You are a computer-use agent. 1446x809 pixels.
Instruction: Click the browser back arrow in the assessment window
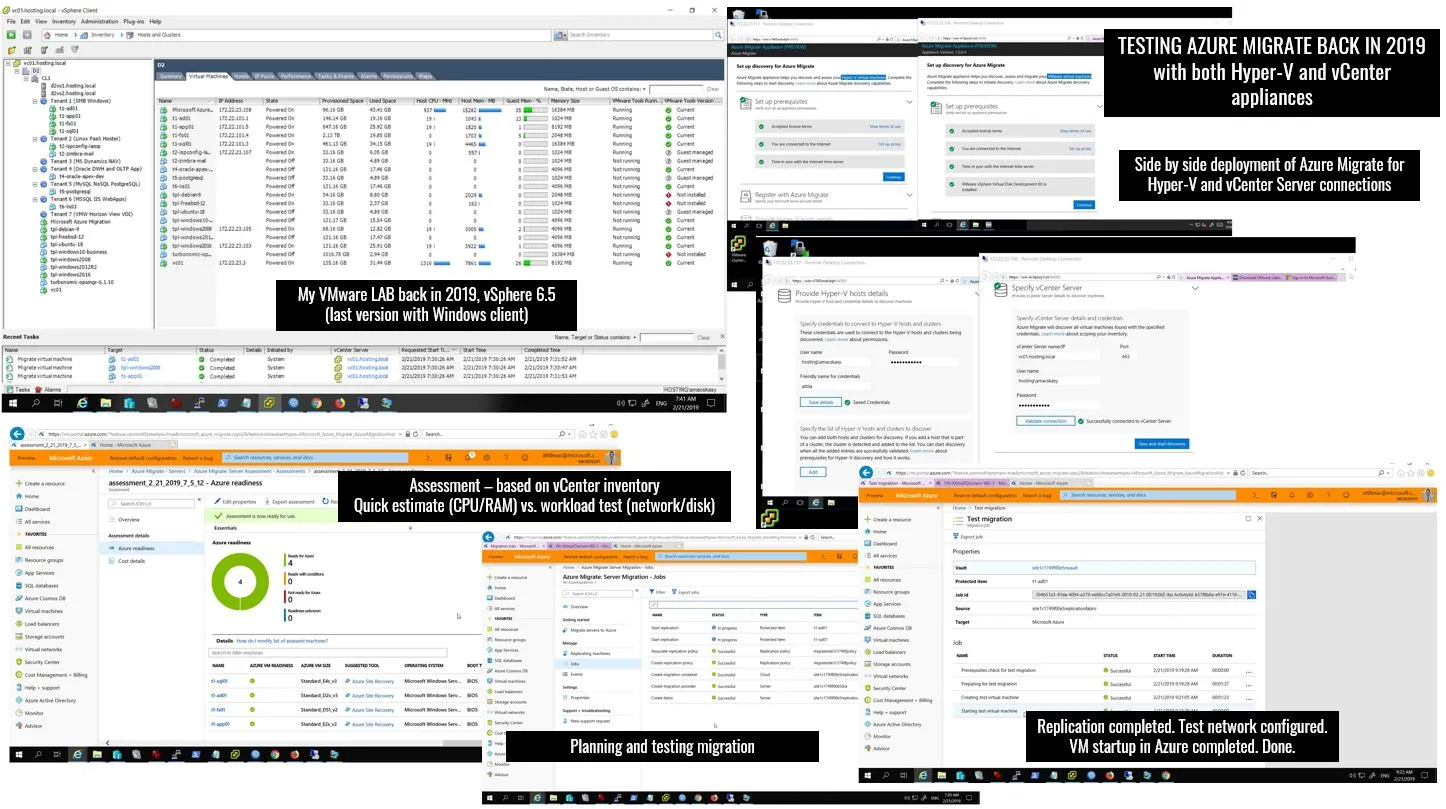pyautogui.click(x=19, y=434)
